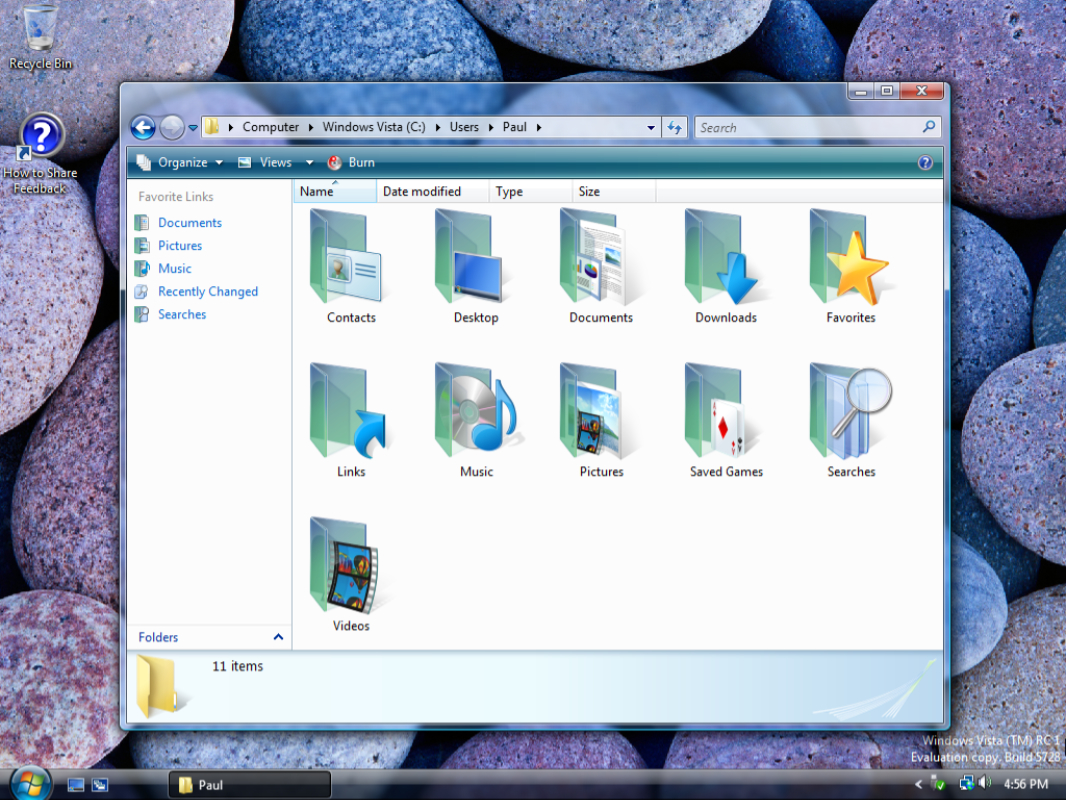Open the Organize dropdown menu
The image size is (1066, 800).
[x=181, y=163]
